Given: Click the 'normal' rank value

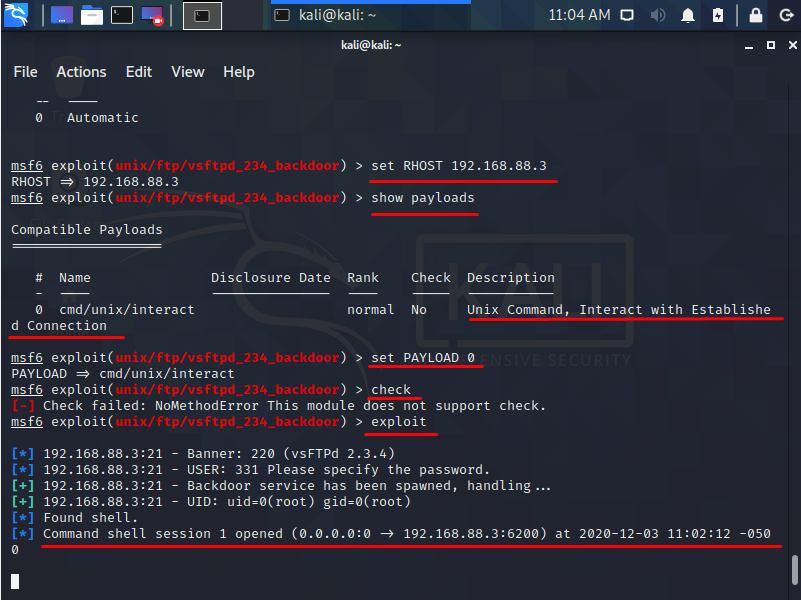Looking at the screenshot, I should tap(370, 310).
